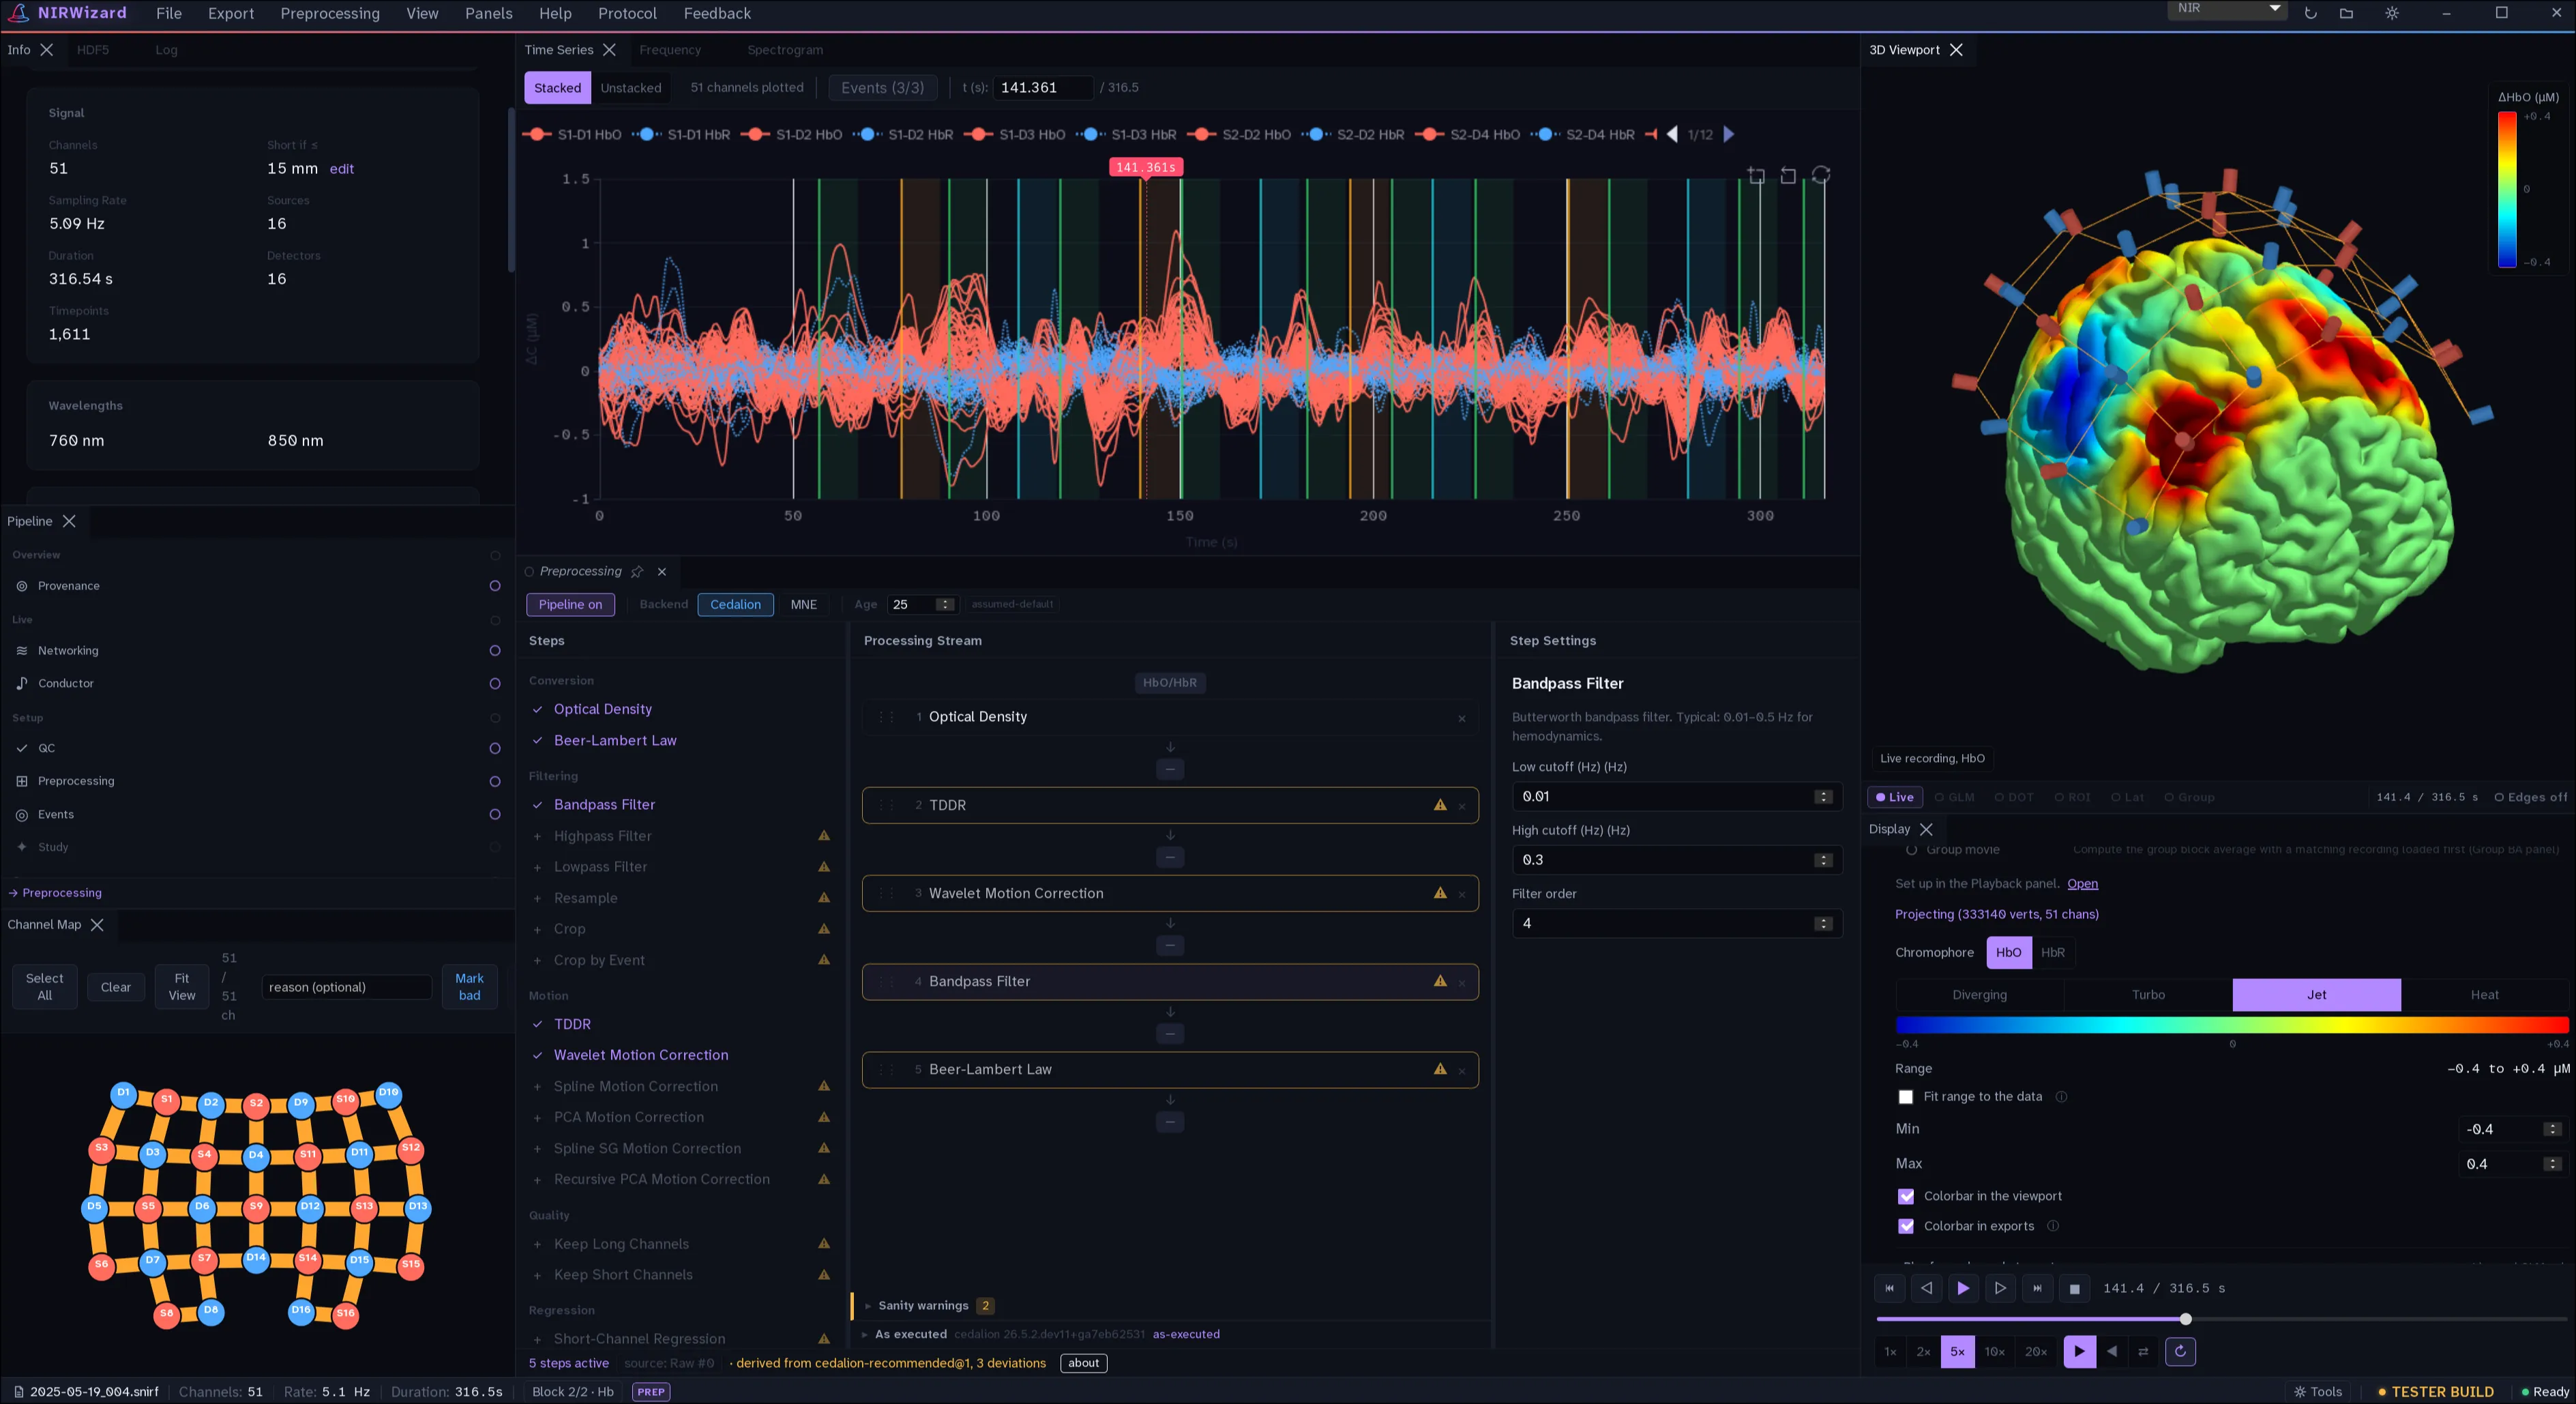Click the info icon beside Colorbar in exports
Screen dimensions: 2576x1404
[x=2053, y=1226]
